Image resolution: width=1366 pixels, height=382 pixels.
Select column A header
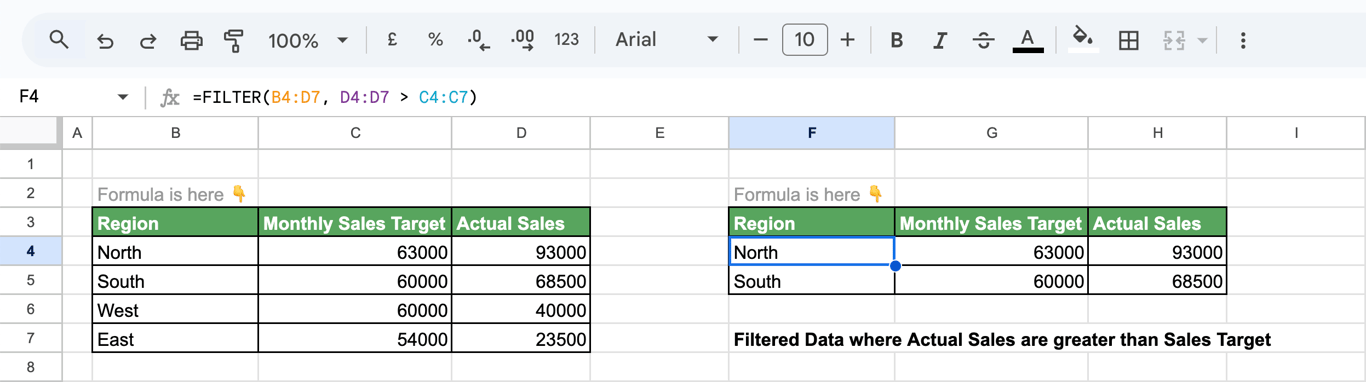(76, 132)
